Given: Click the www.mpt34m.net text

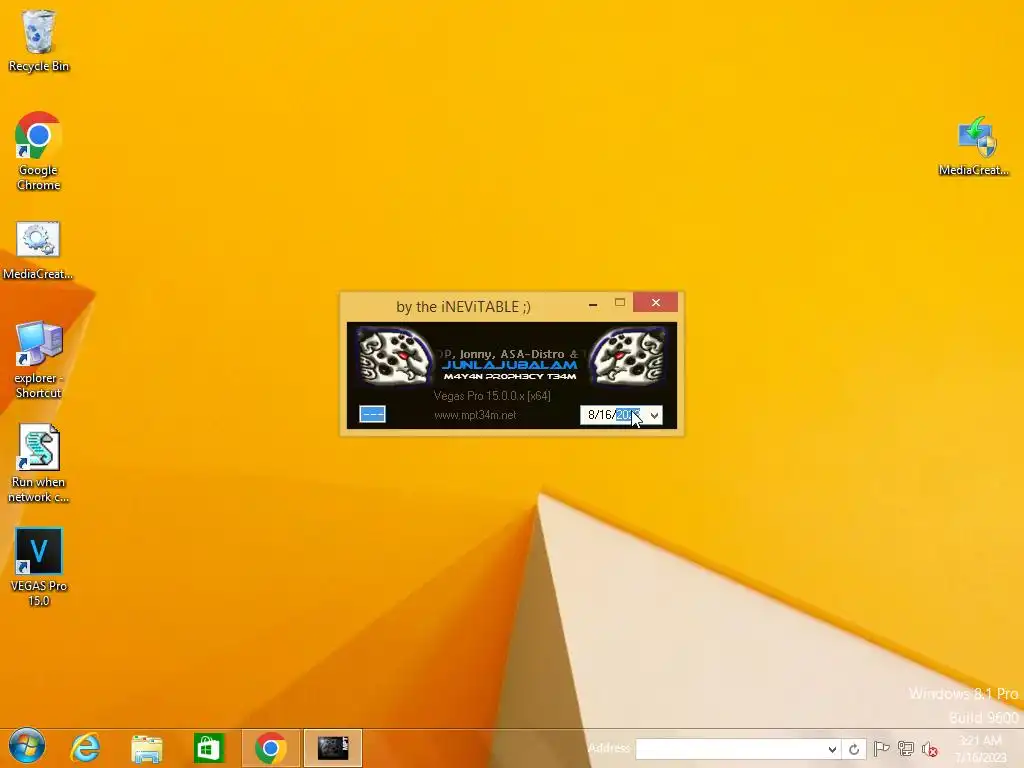Looking at the screenshot, I should 475,415.
